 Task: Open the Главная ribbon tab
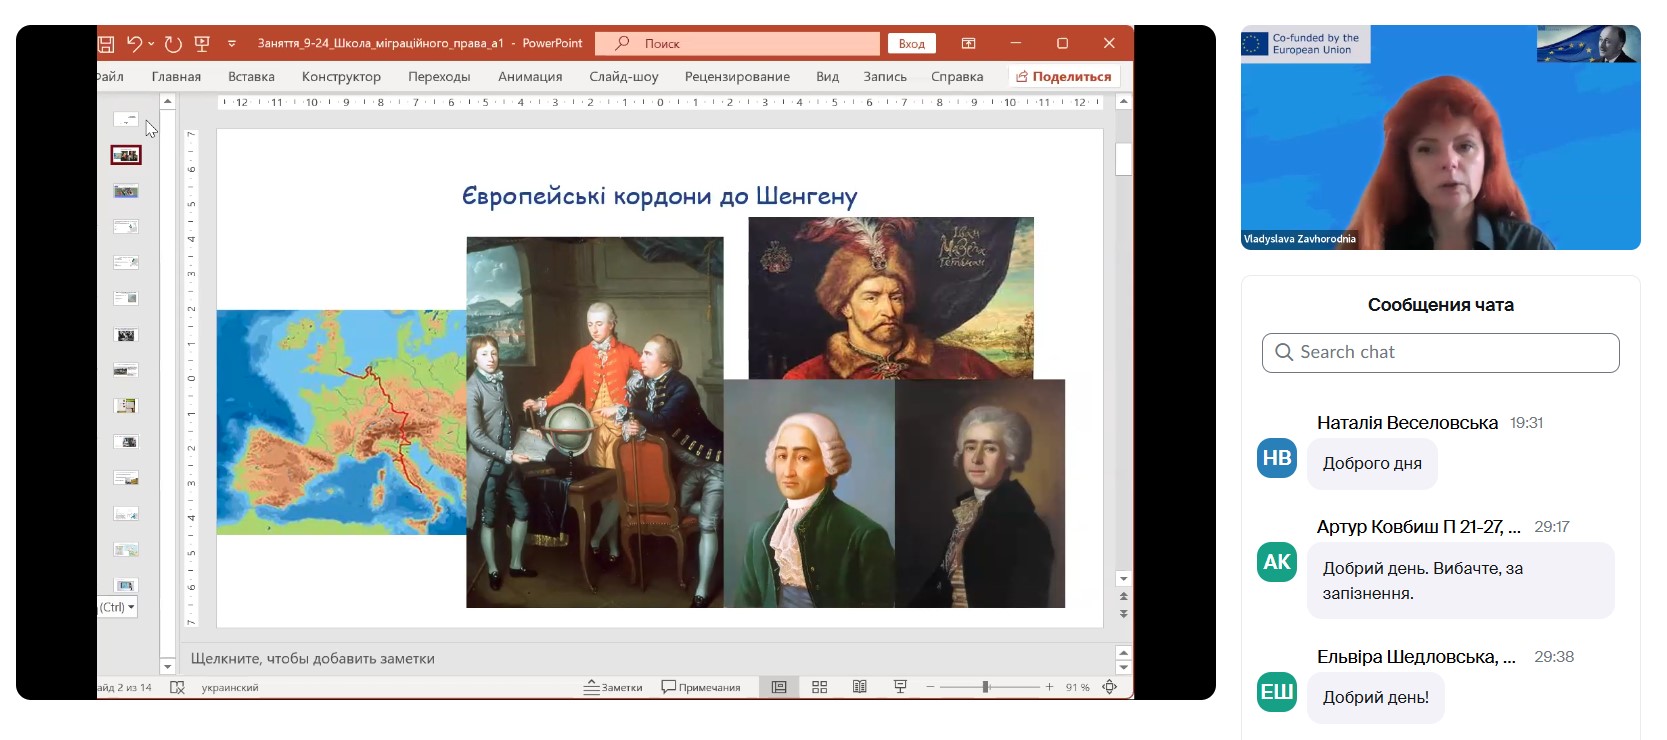[176, 76]
